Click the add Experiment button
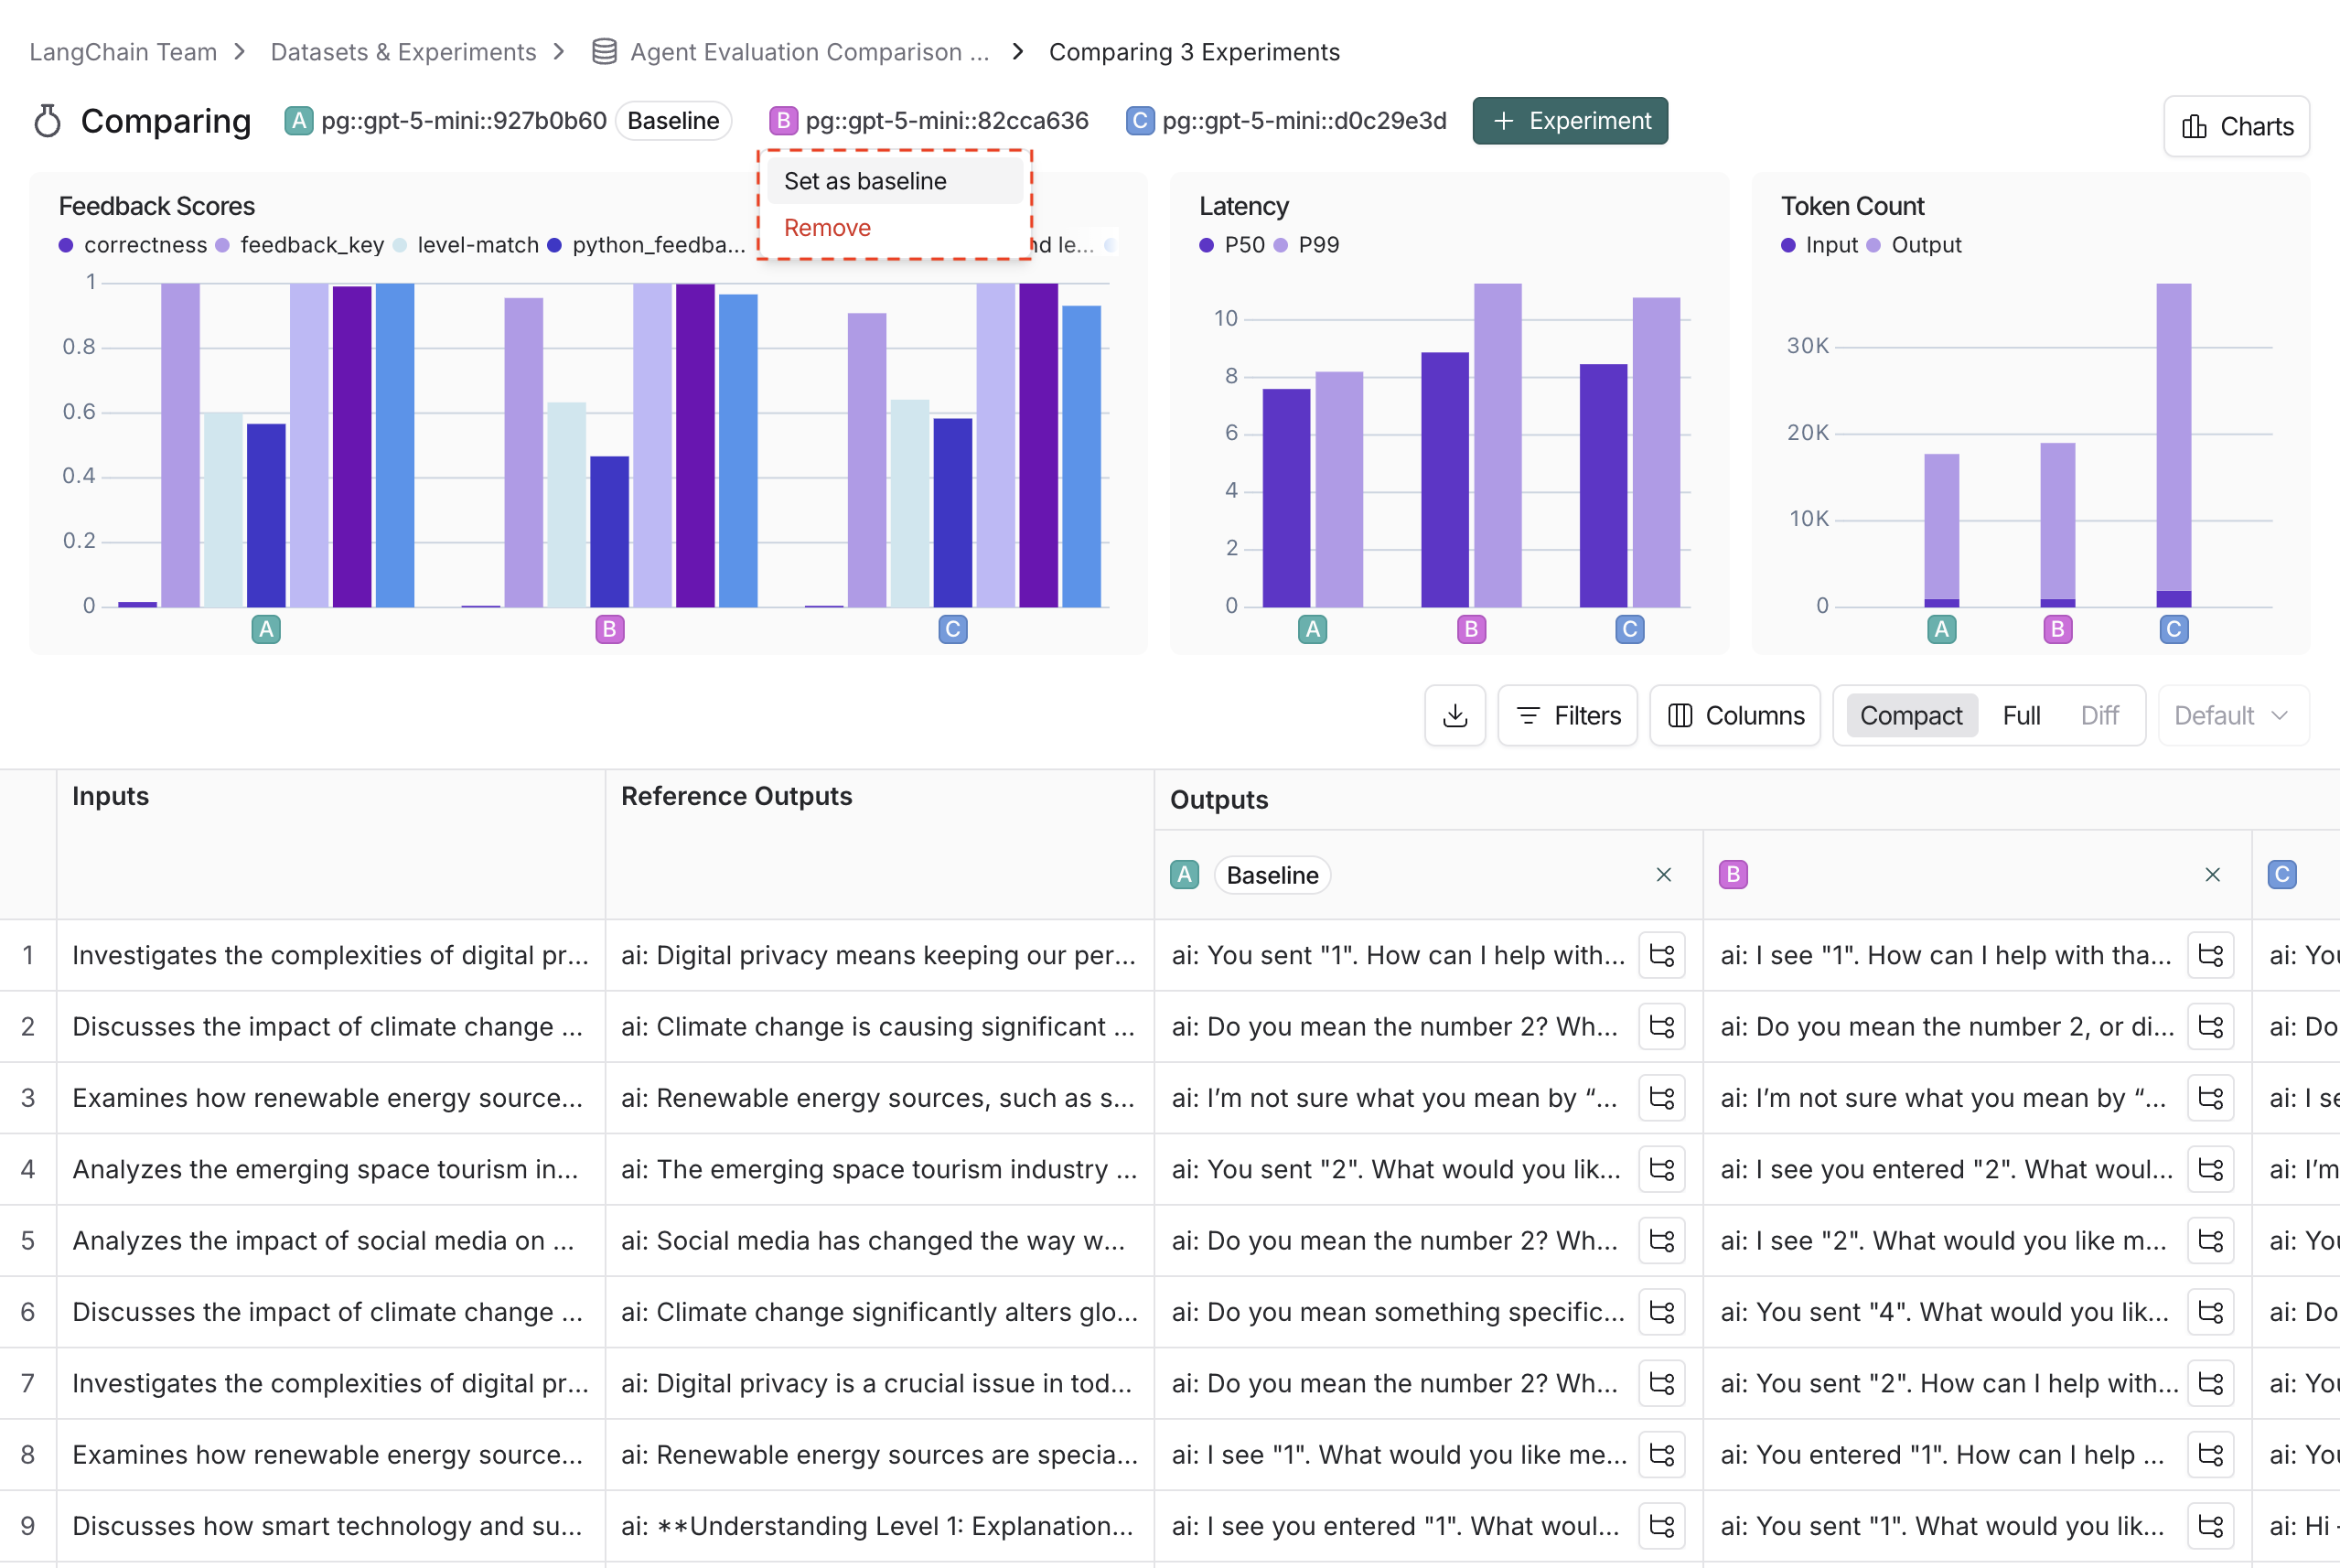The image size is (2340, 1568). [x=1570, y=121]
